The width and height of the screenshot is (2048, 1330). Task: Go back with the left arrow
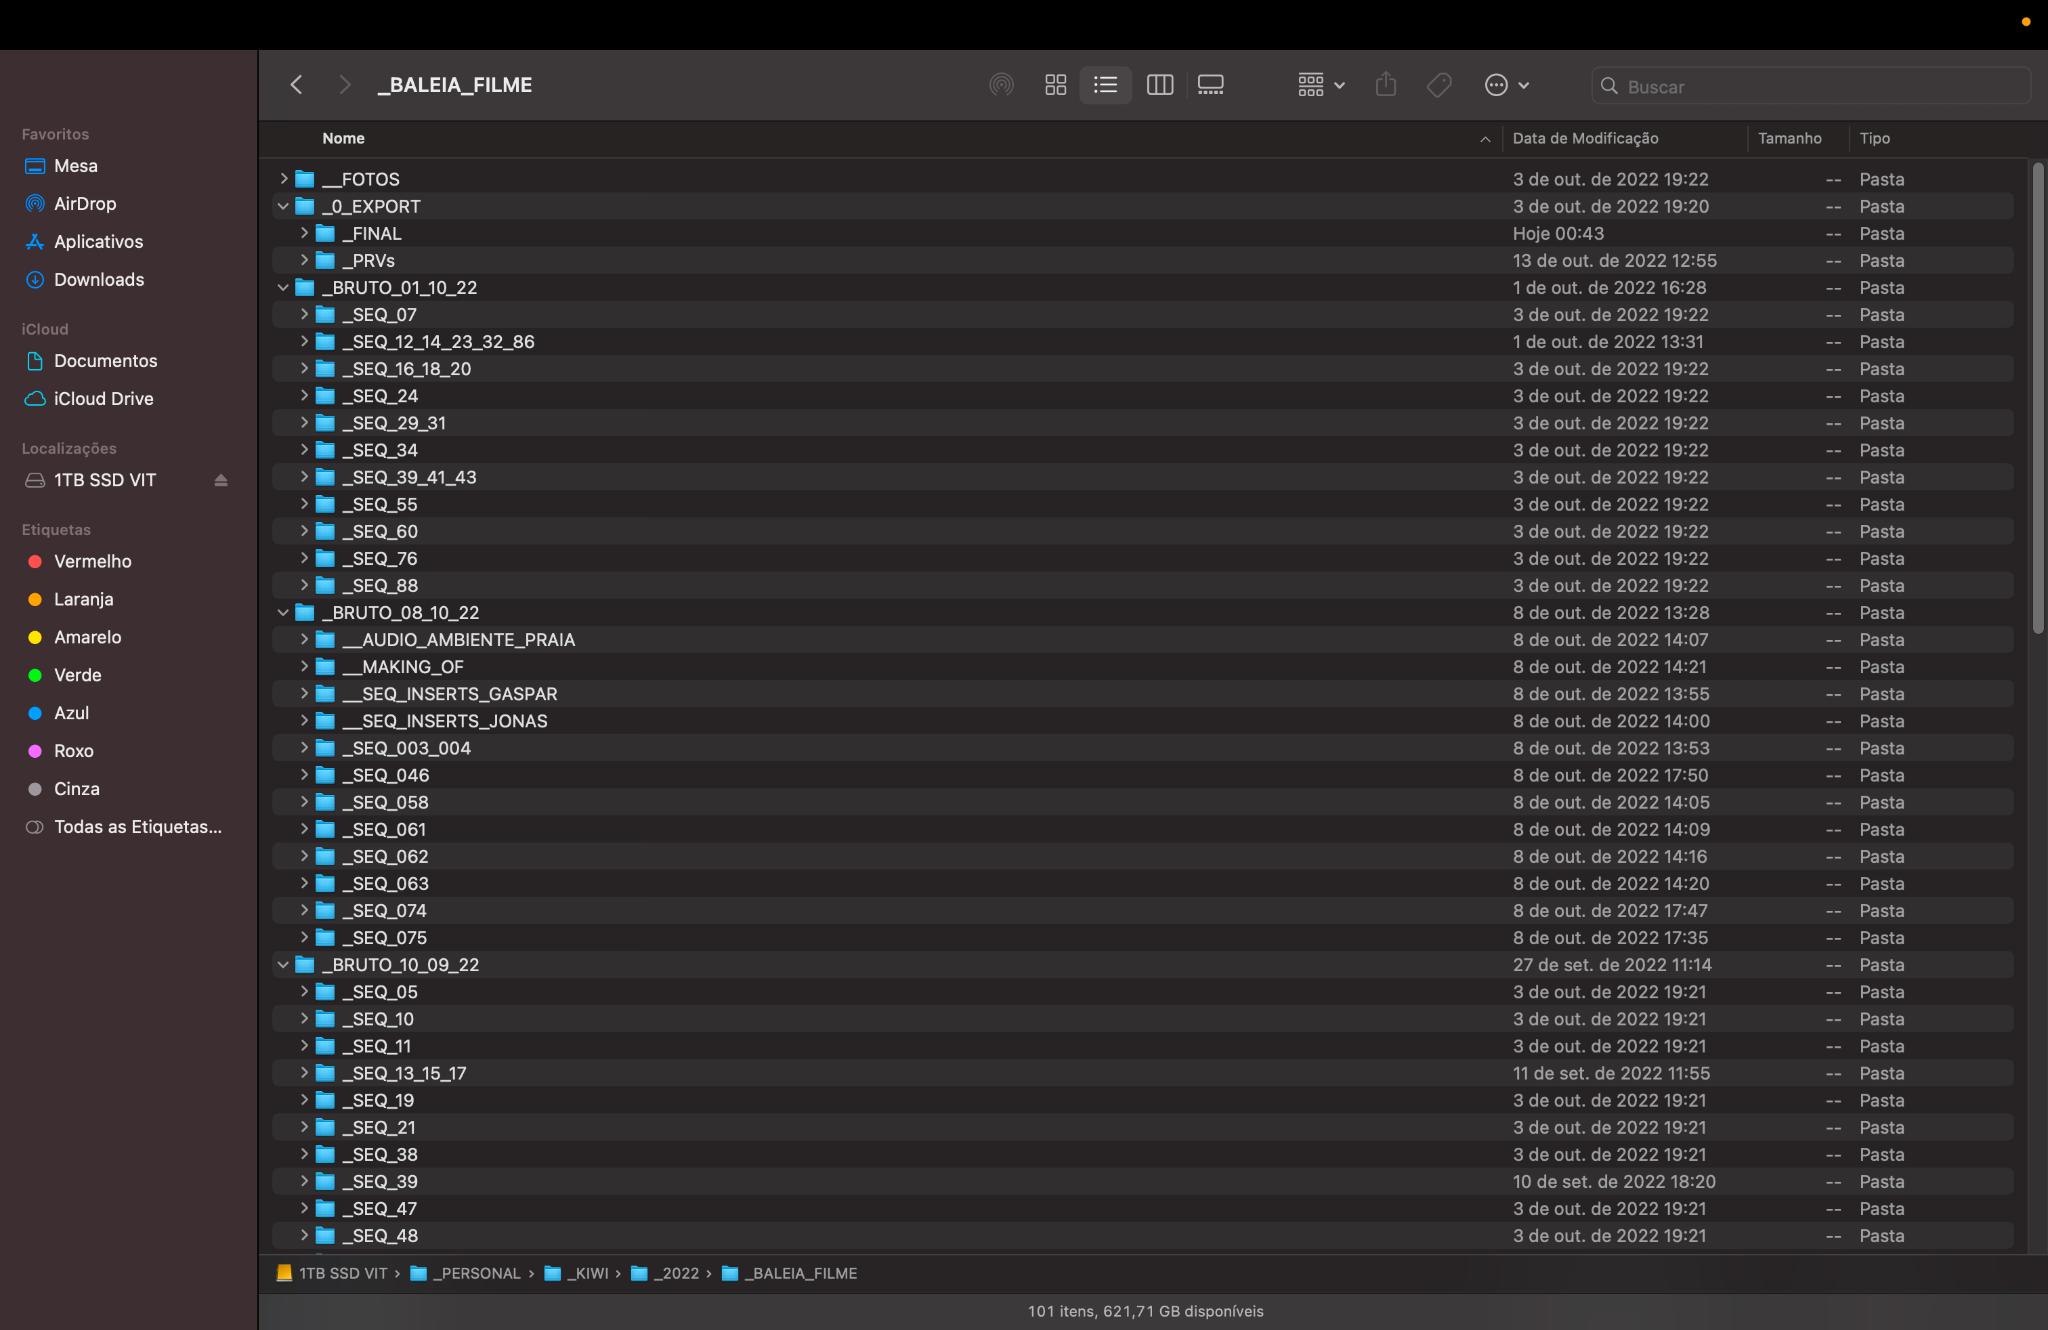[x=296, y=85]
